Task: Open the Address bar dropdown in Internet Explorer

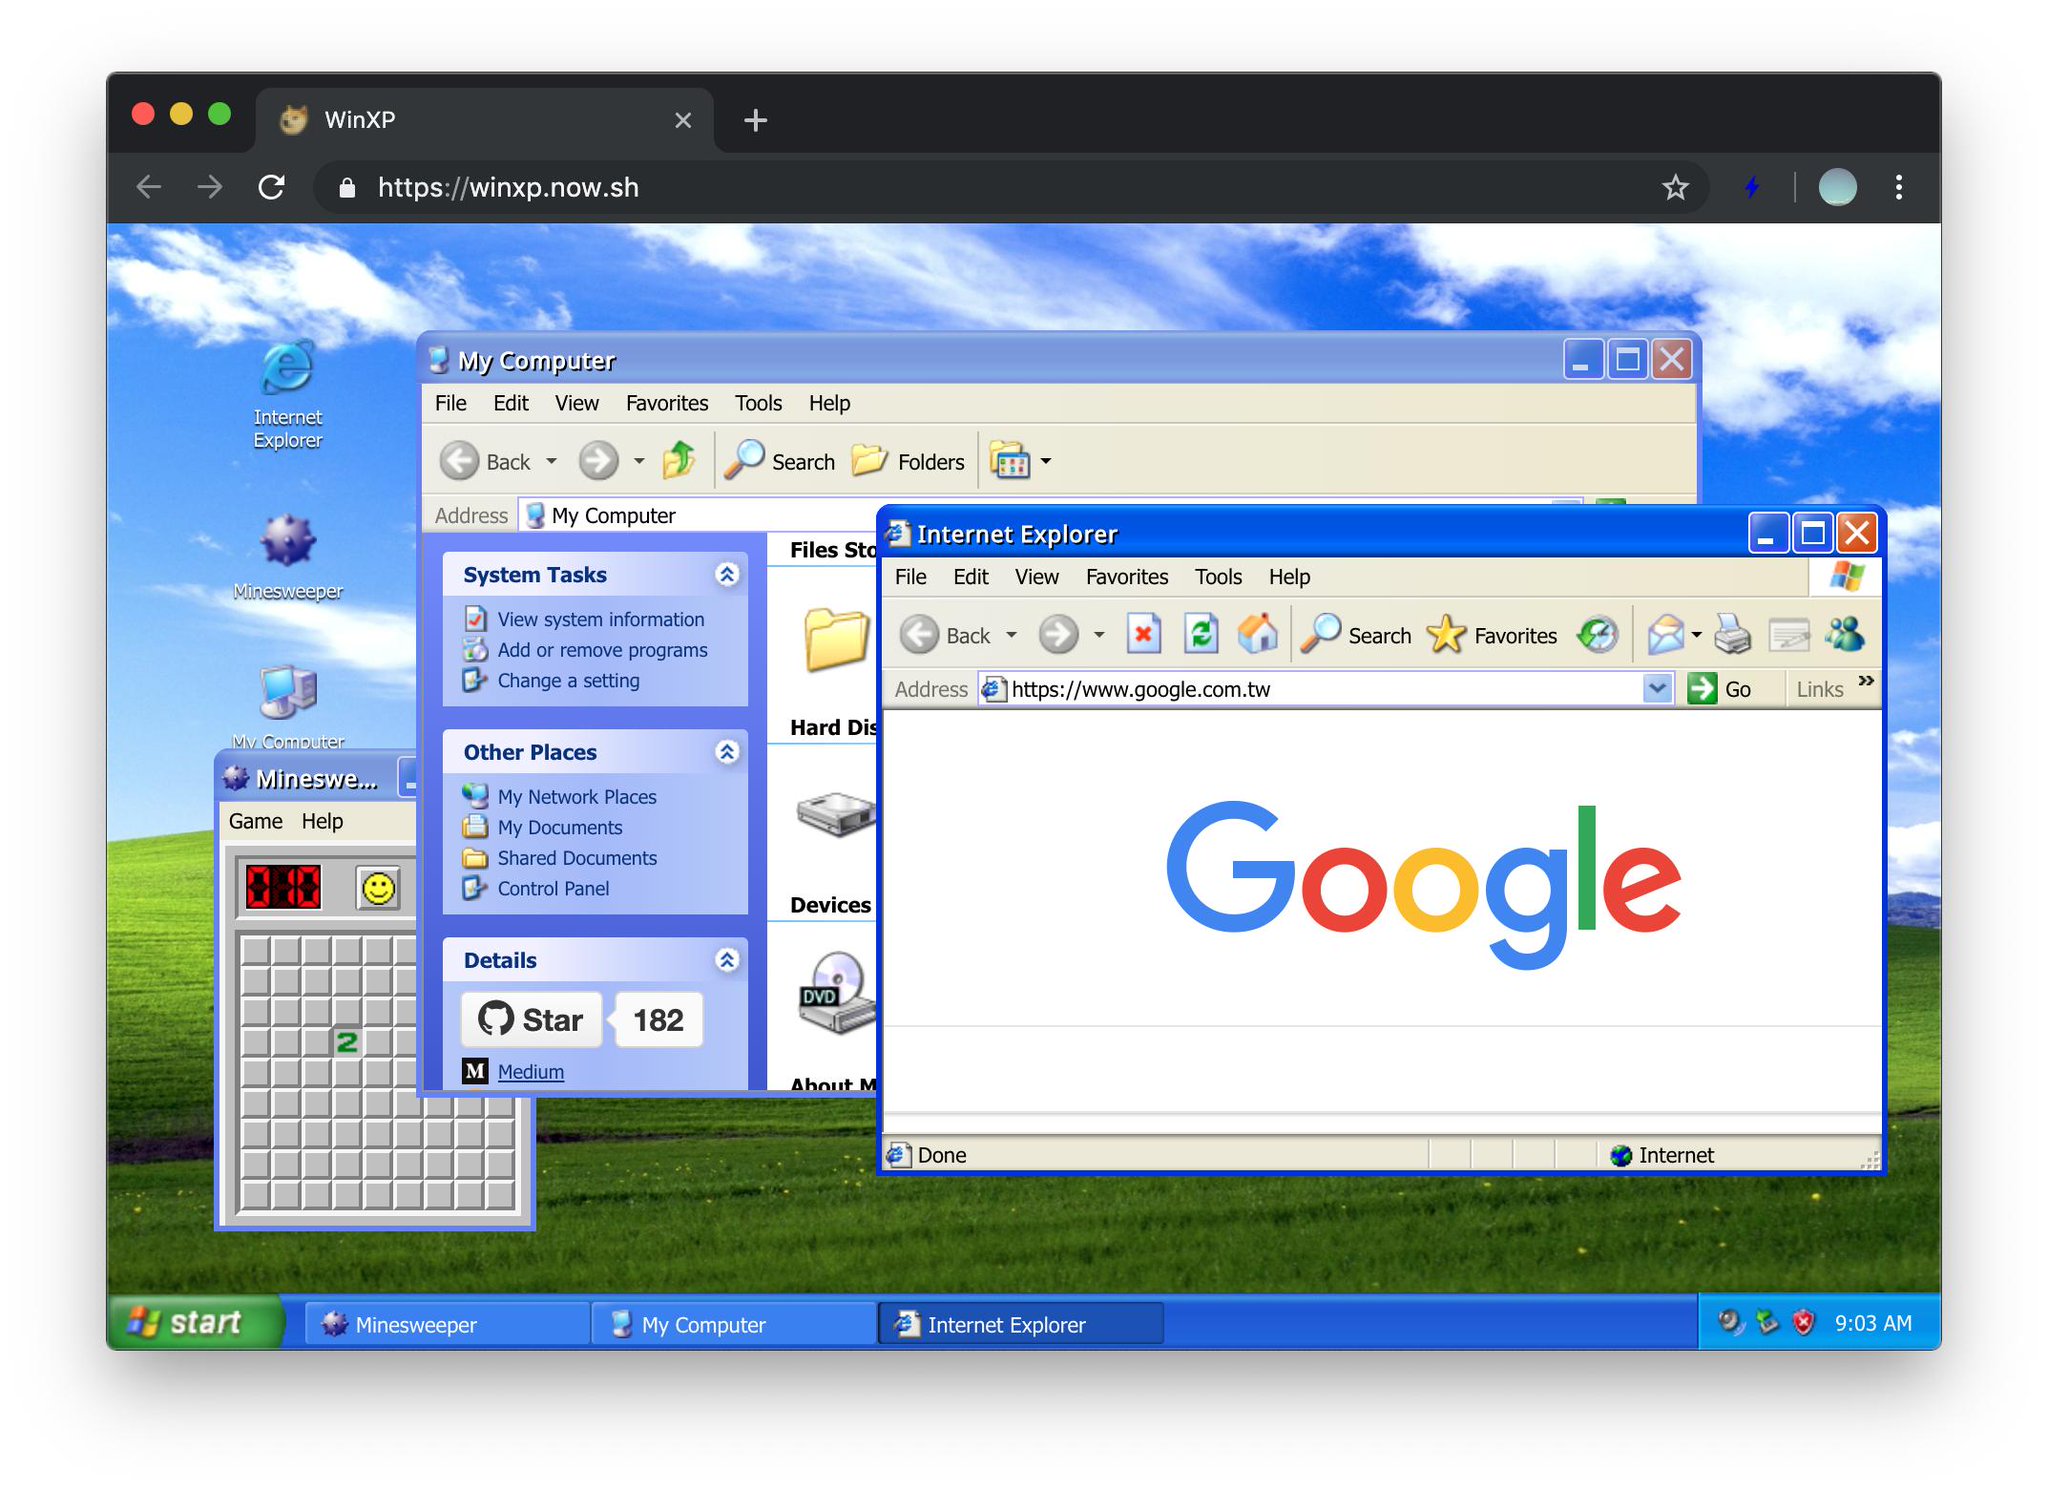Action: tap(1658, 688)
